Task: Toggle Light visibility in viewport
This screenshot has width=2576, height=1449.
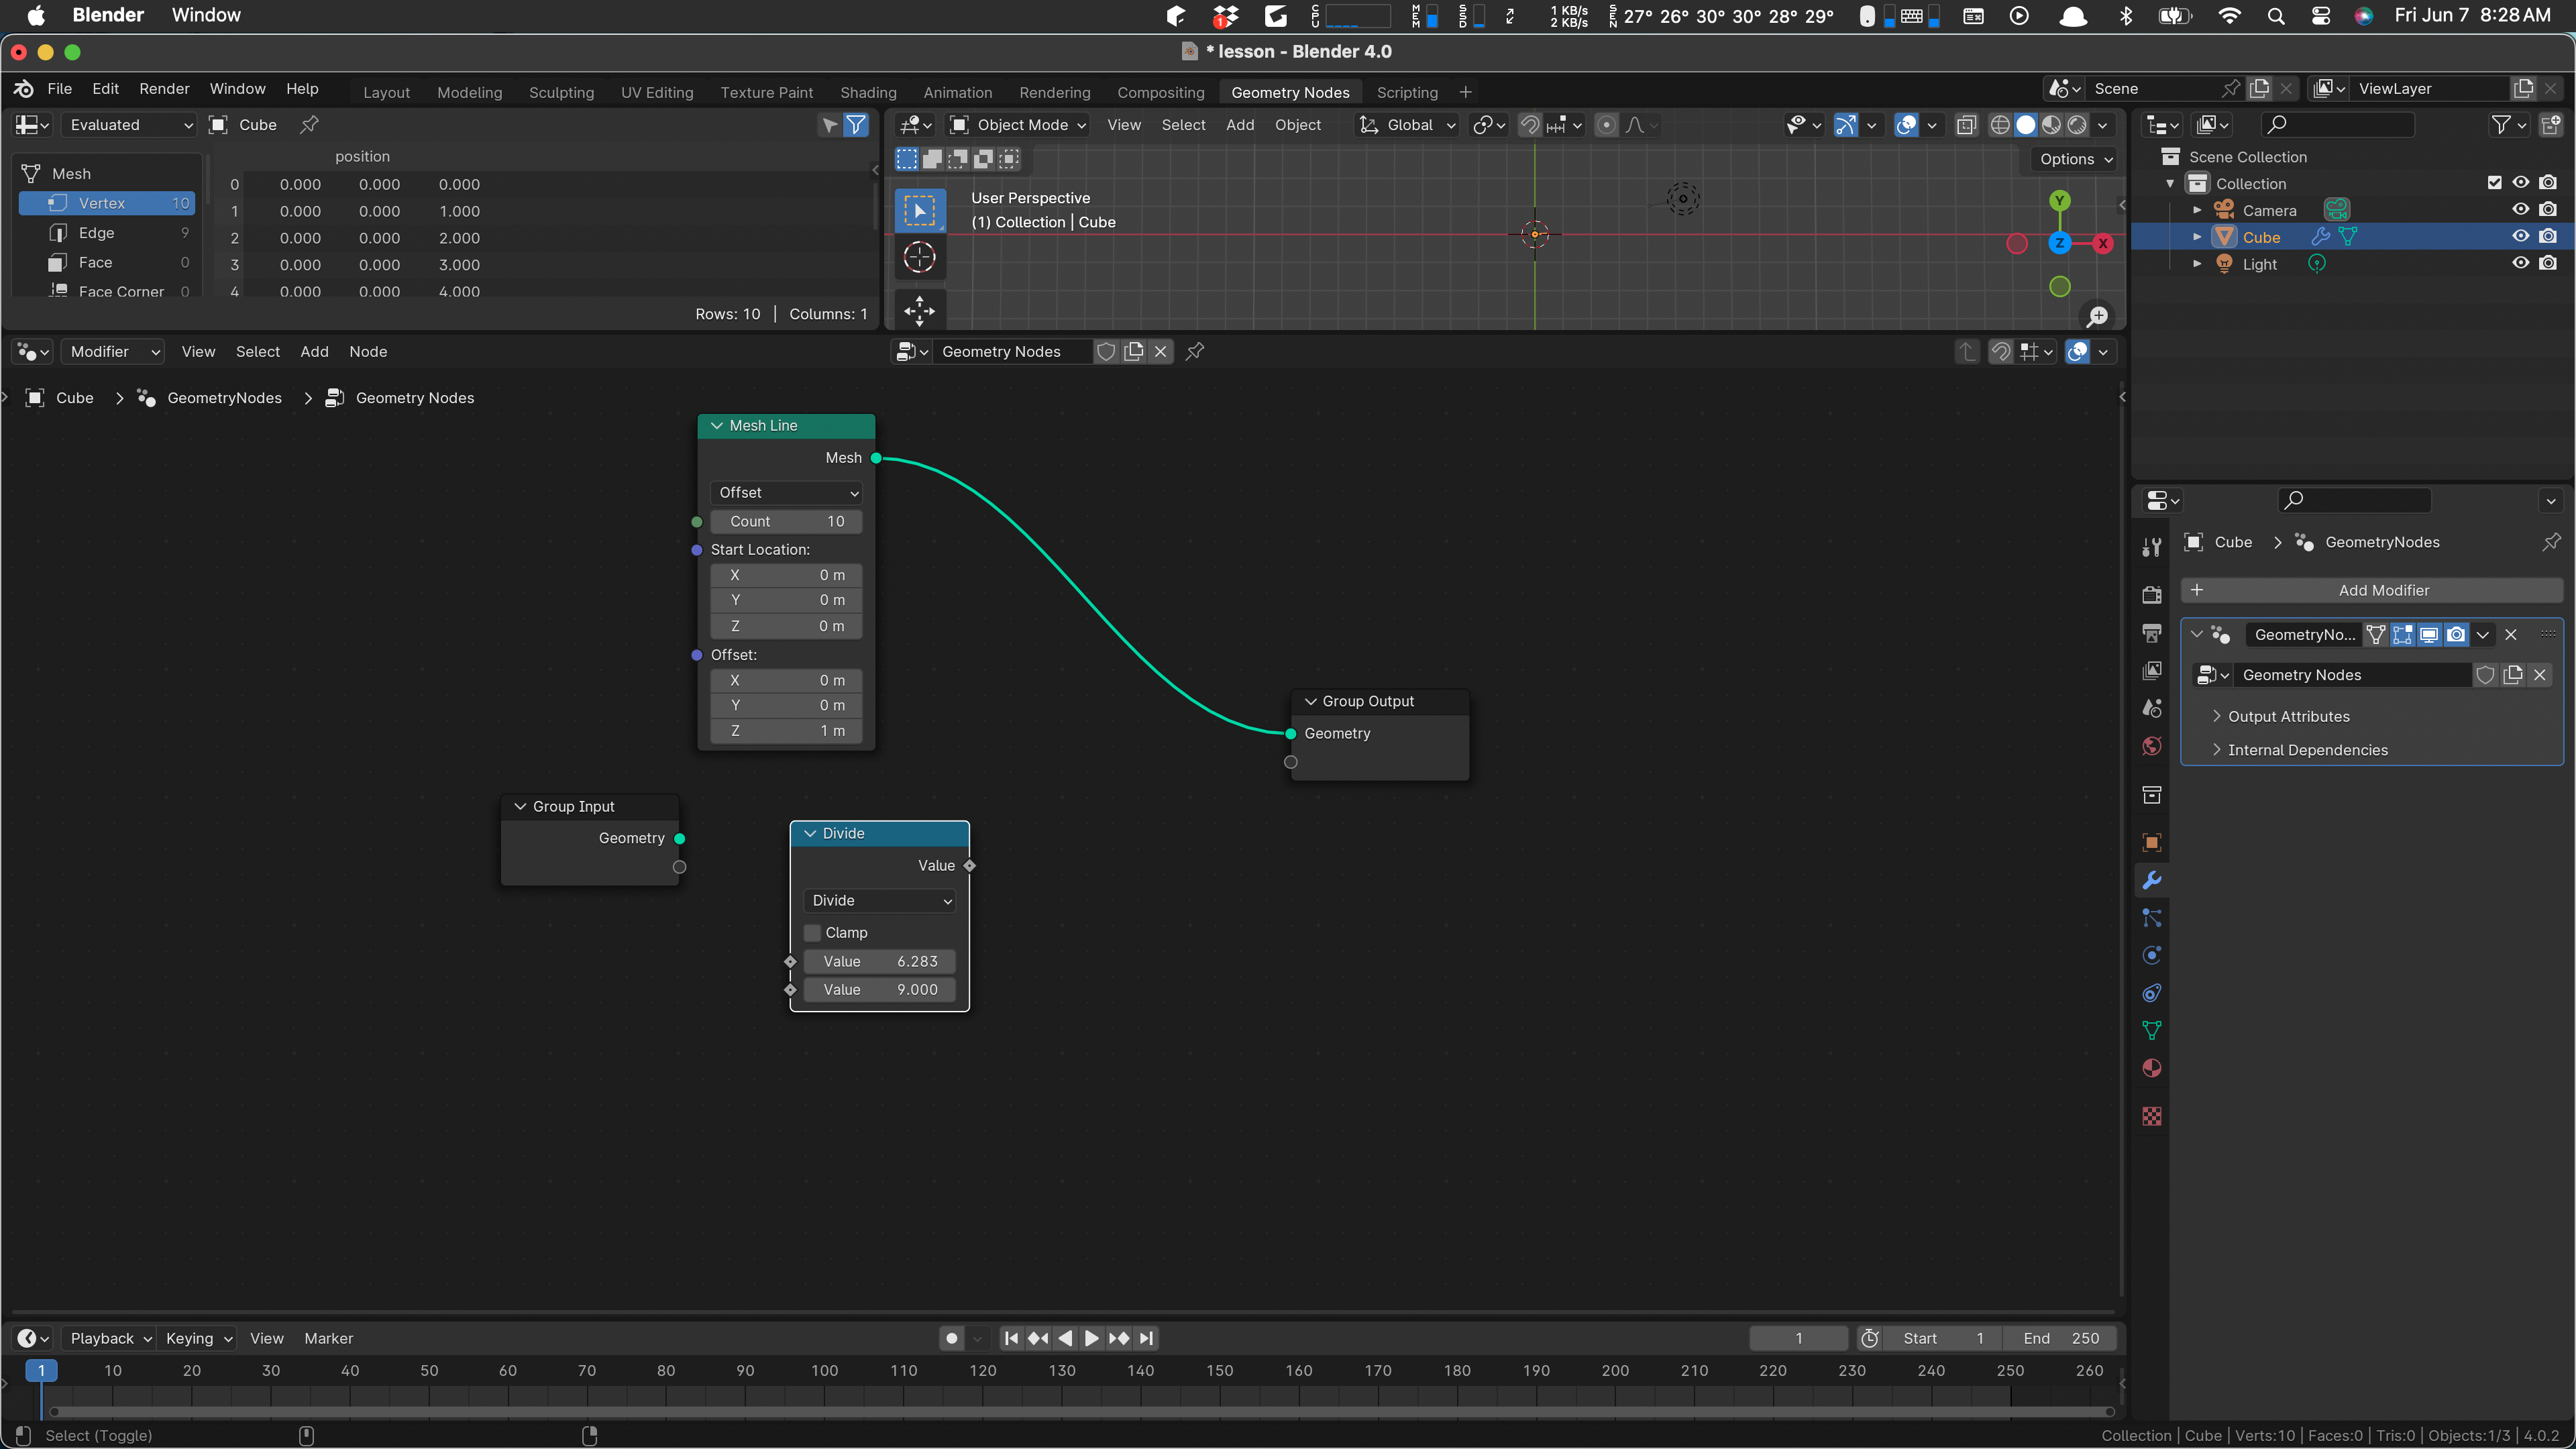Action: (2520, 264)
